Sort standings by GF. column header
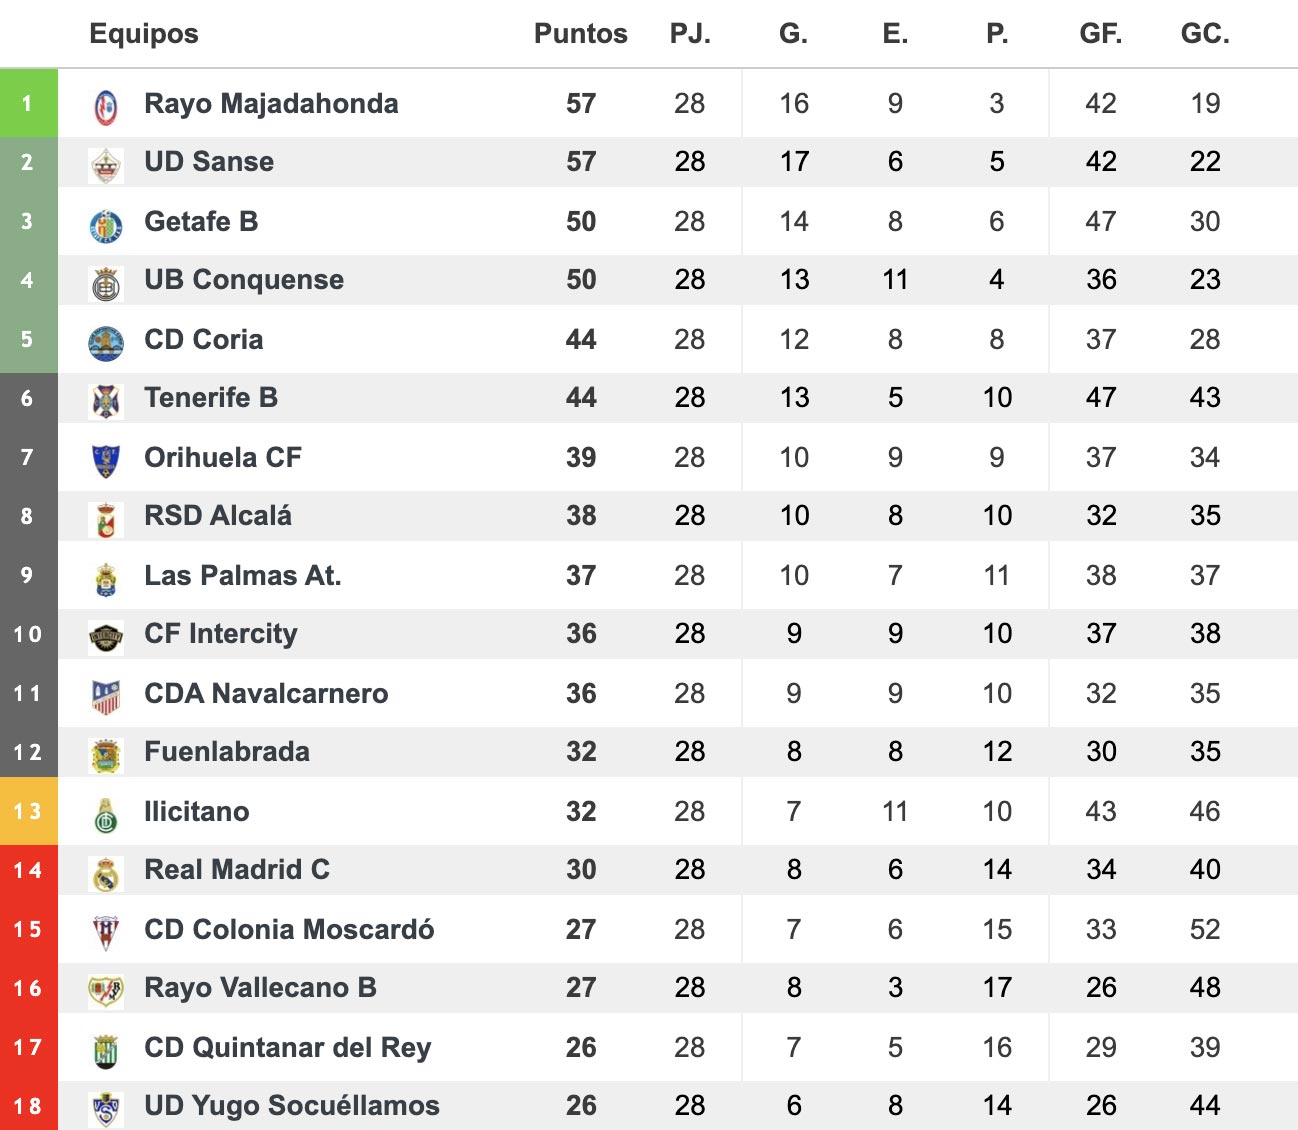This screenshot has width=1298, height=1130. 1100,34
